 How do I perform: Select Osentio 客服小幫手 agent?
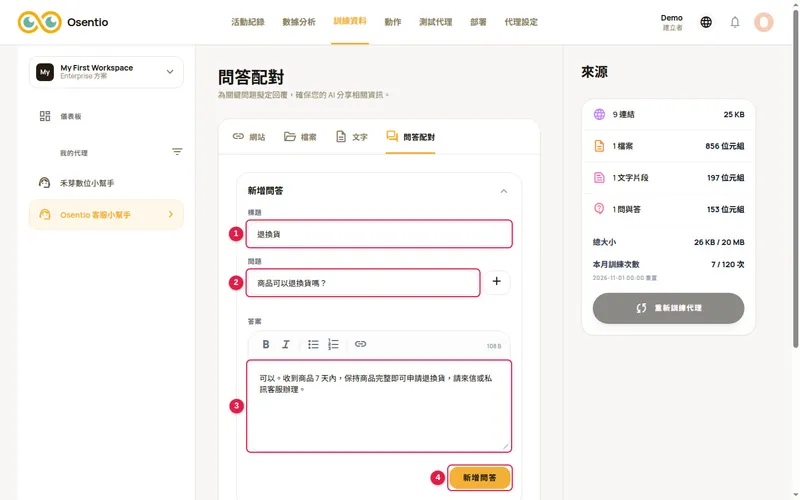click(x=106, y=214)
